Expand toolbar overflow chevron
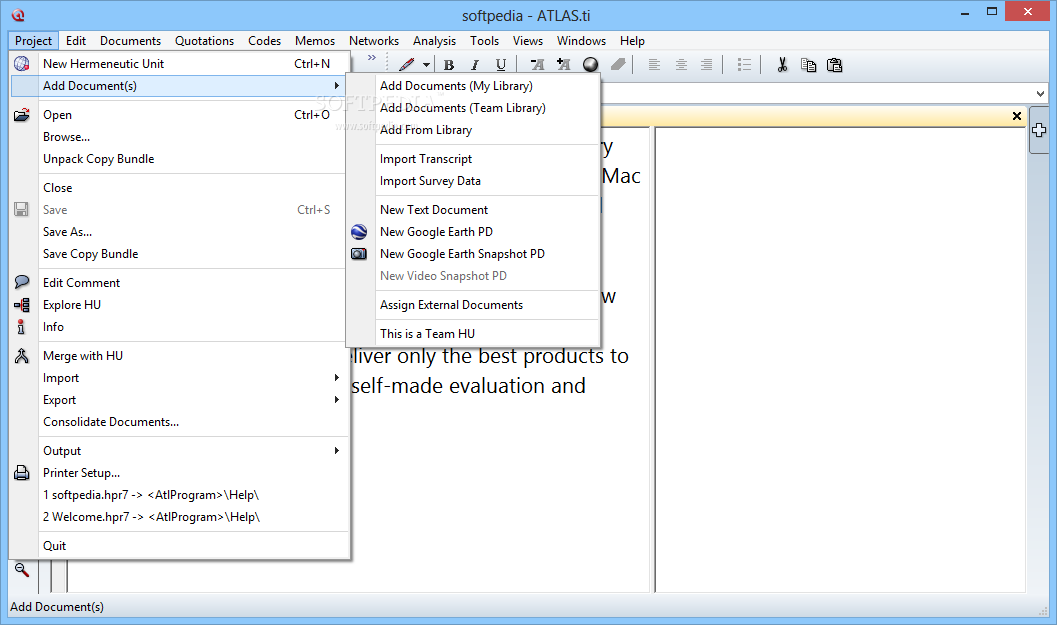Viewport: 1057px width, 625px height. pos(371,58)
